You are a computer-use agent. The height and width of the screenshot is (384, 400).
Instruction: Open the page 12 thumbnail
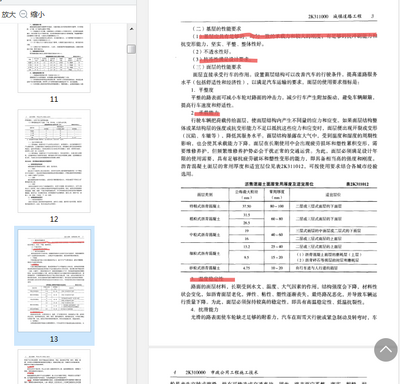coord(54,161)
